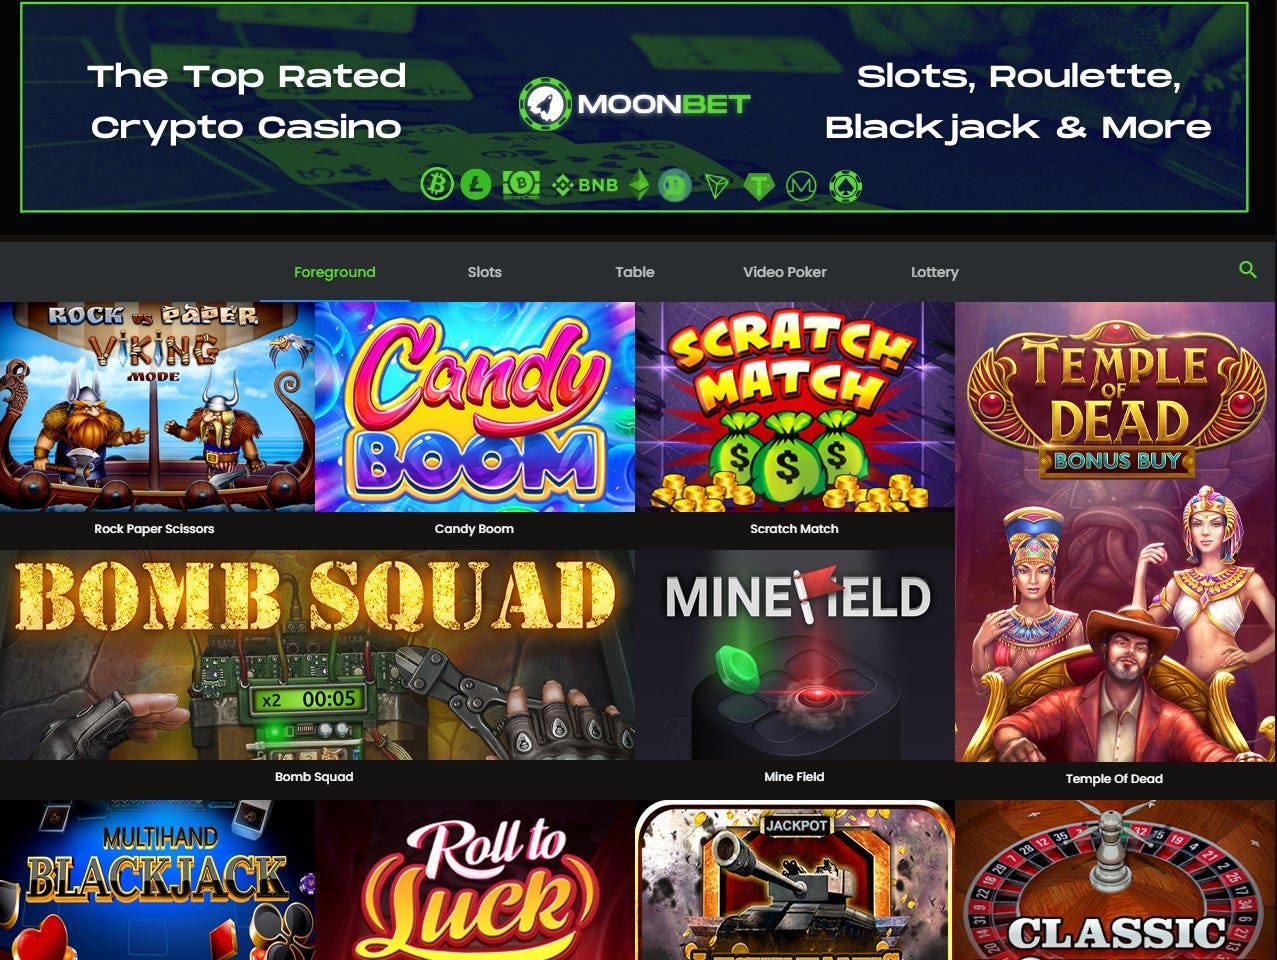Click the Tether icon in the banner
This screenshot has height=960, width=1277.
pos(760,186)
